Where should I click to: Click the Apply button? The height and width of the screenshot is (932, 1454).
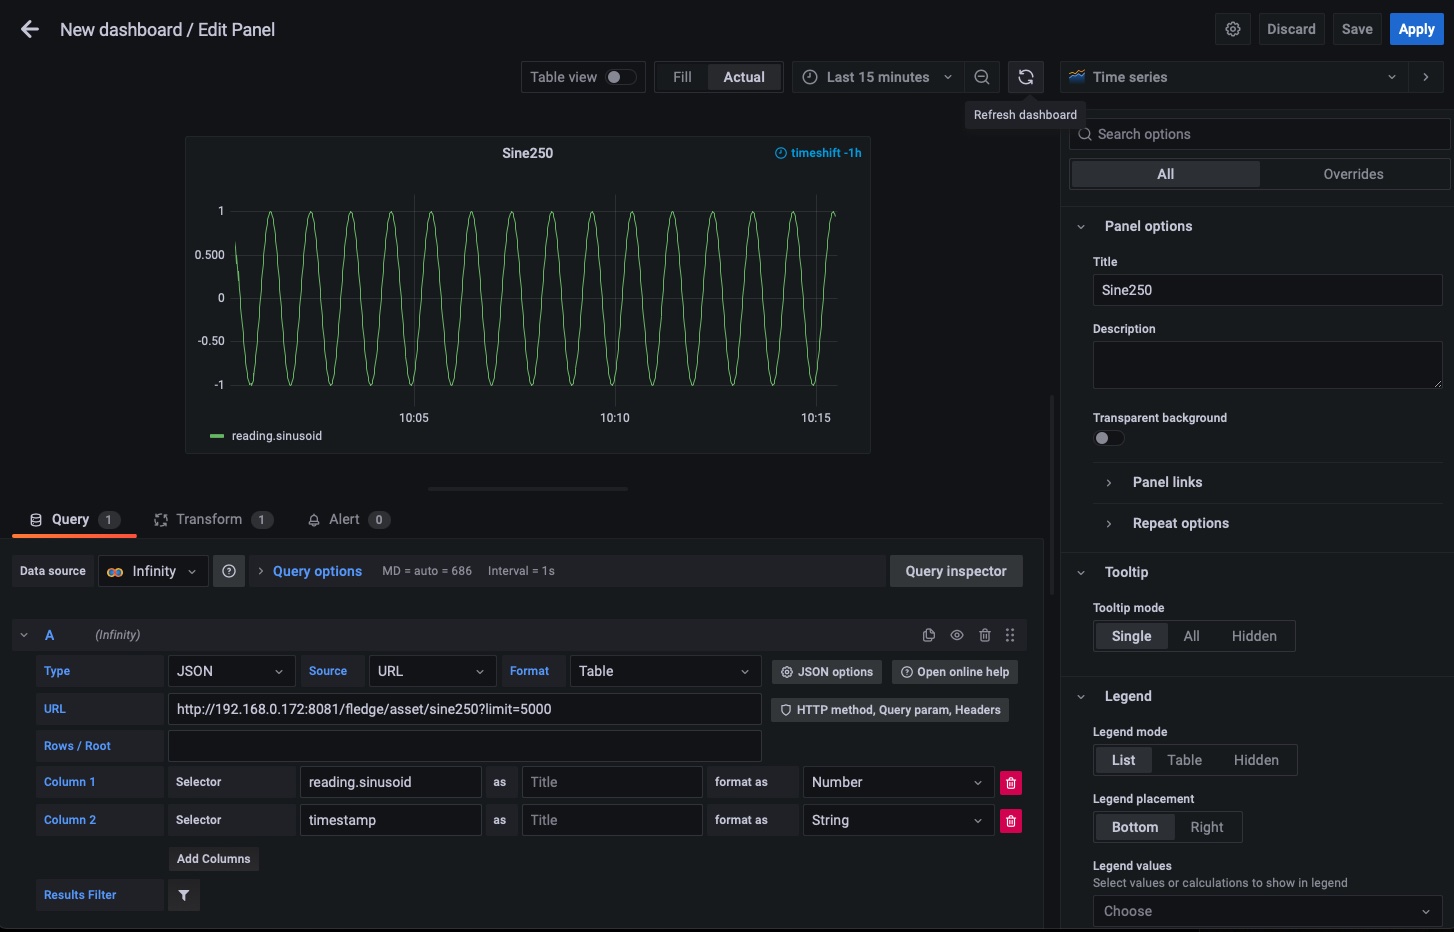pyautogui.click(x=1416, y=29)
